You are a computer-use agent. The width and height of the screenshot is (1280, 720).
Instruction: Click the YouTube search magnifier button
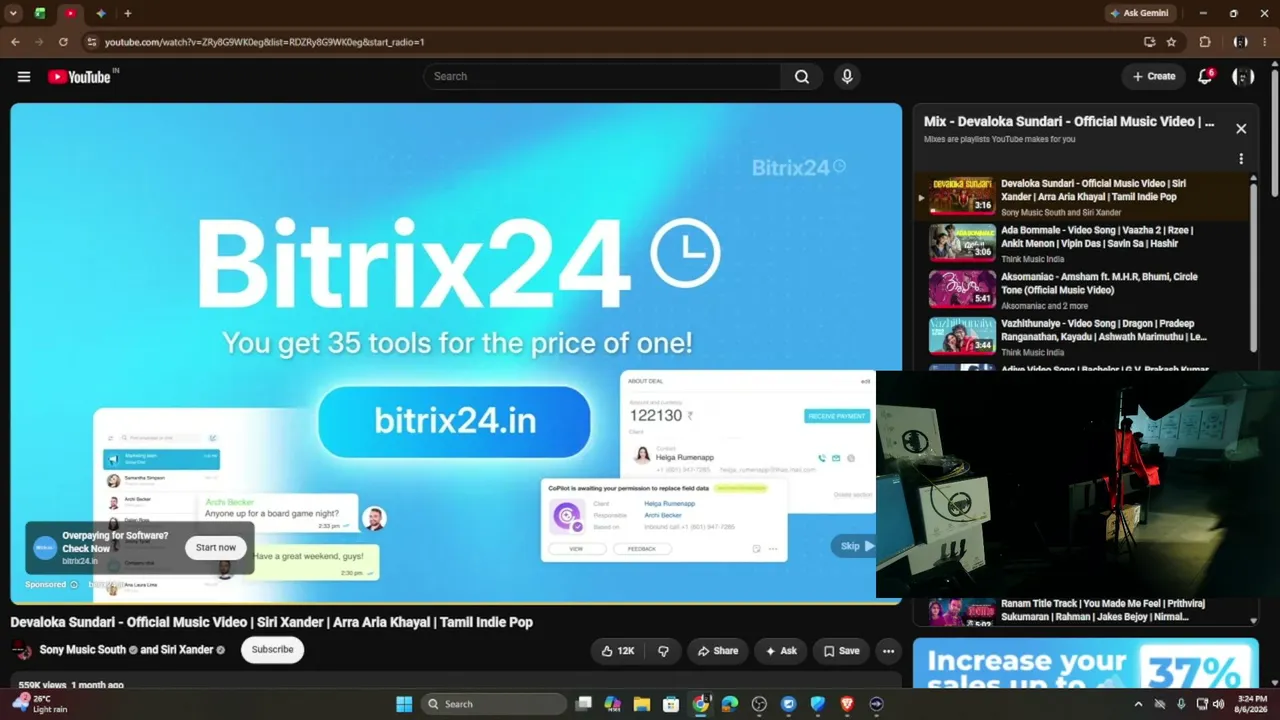tap(802, 77)
